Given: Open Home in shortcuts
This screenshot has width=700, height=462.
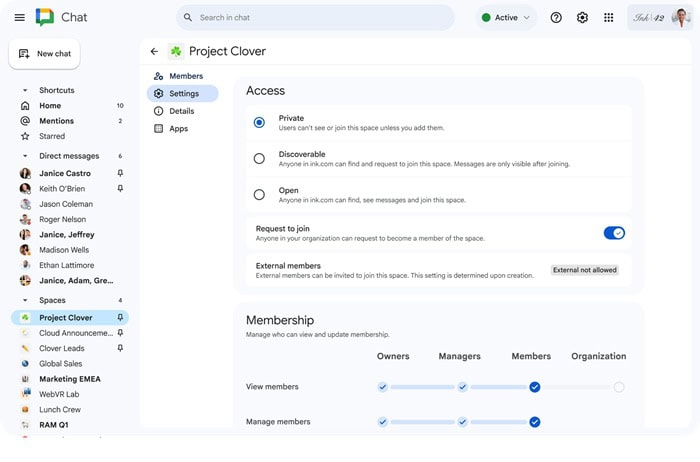Looking at the screenshot, I should click(70, 105).
